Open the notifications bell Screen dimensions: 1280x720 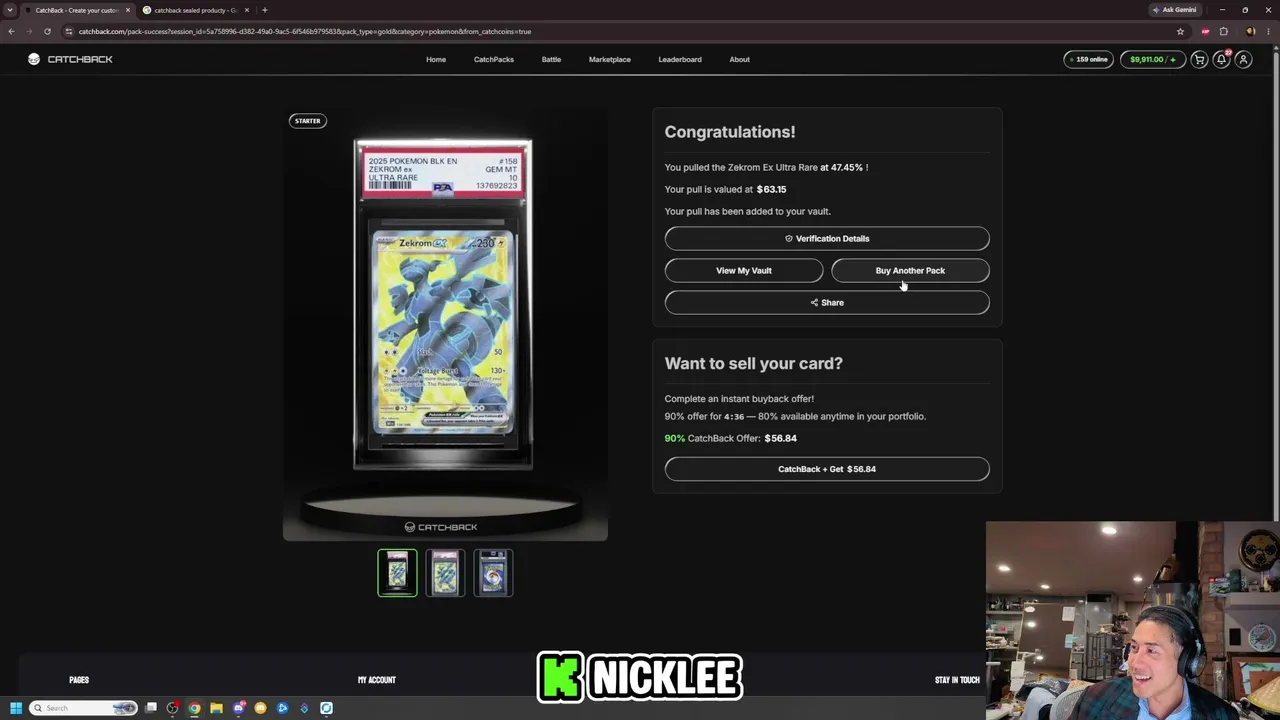(x=1221, y=59)
